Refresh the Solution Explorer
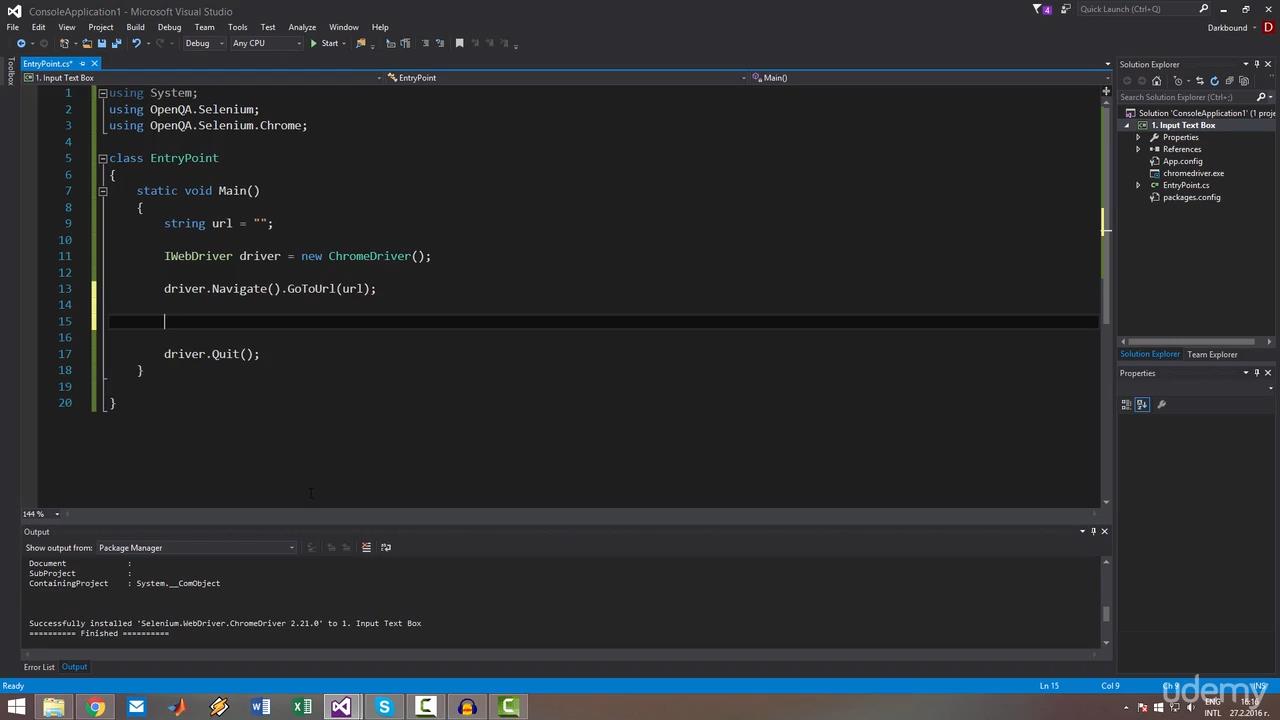Viewport: 1280px width, 720px height. [1214, 81]
